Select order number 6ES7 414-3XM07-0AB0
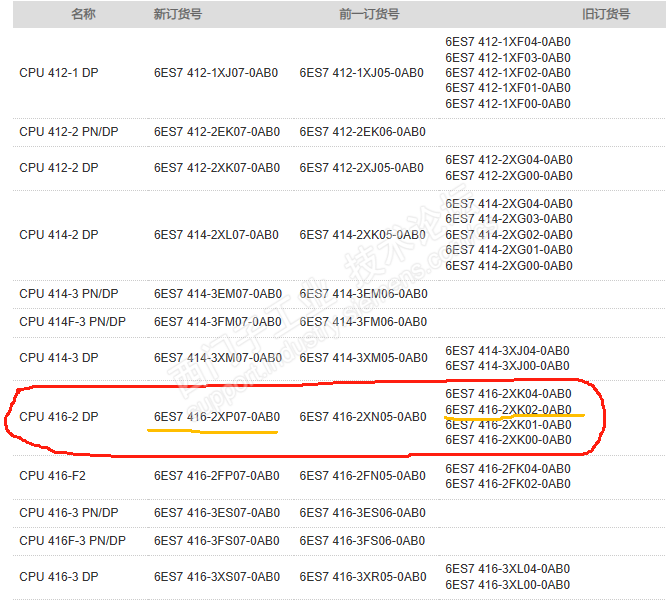Viewport: 666px width, 606px height. point(218,358)
